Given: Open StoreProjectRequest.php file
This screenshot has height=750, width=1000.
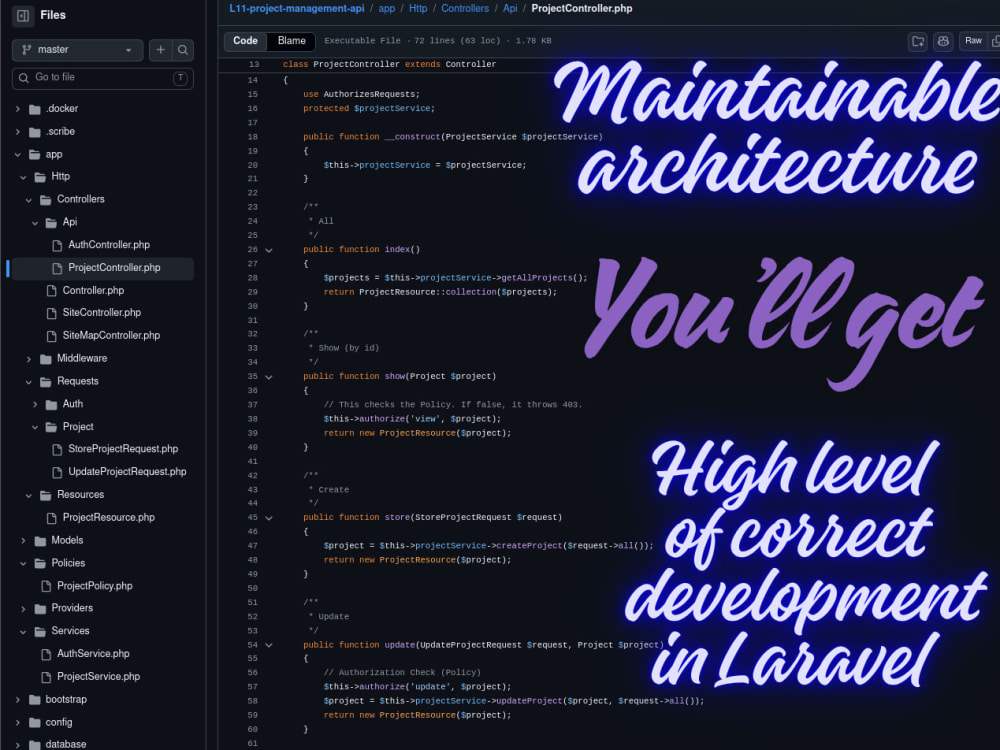Looking at the screenshot, I should [x=123, y=450].
